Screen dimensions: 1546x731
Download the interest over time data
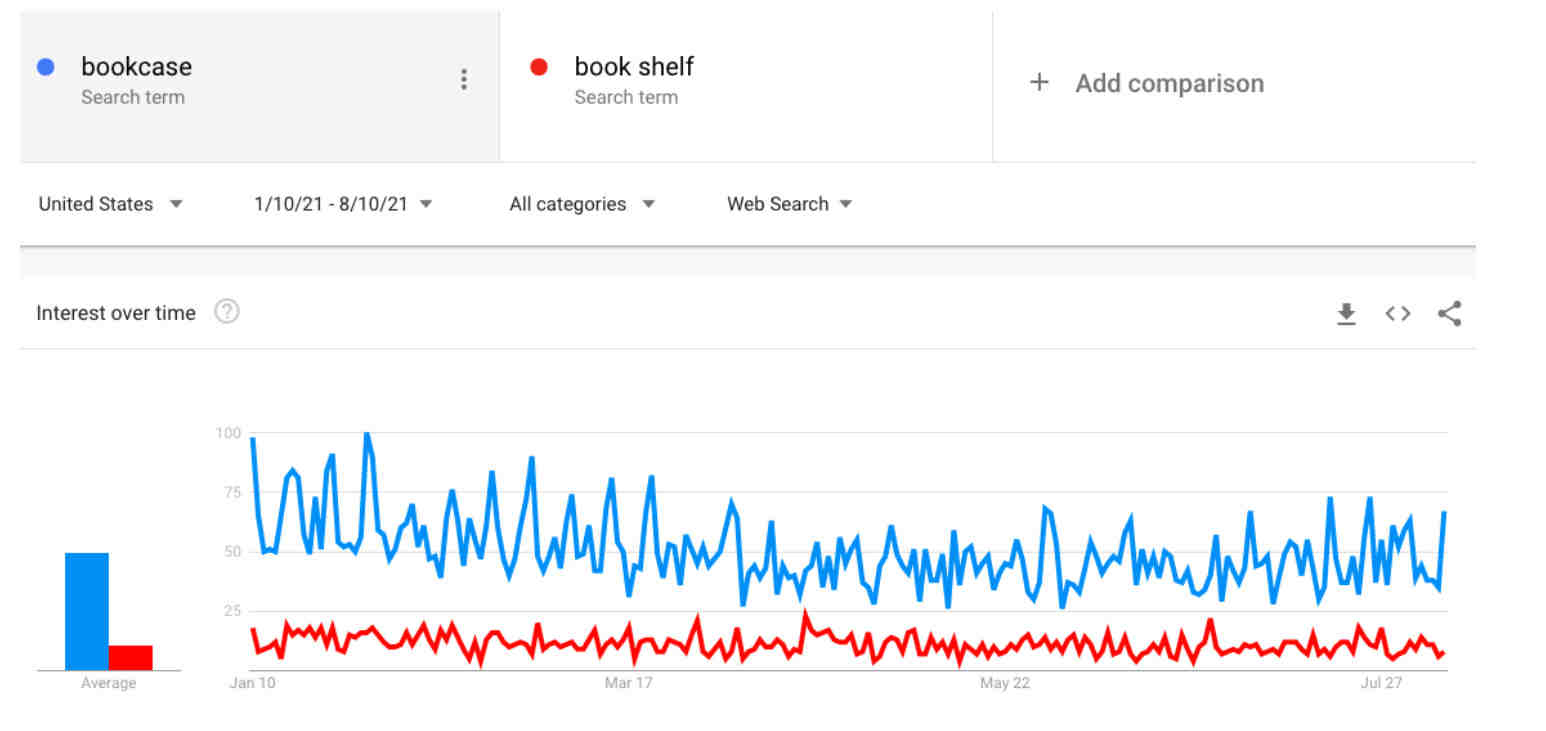pyautogui.click(x=1346, y=314)
